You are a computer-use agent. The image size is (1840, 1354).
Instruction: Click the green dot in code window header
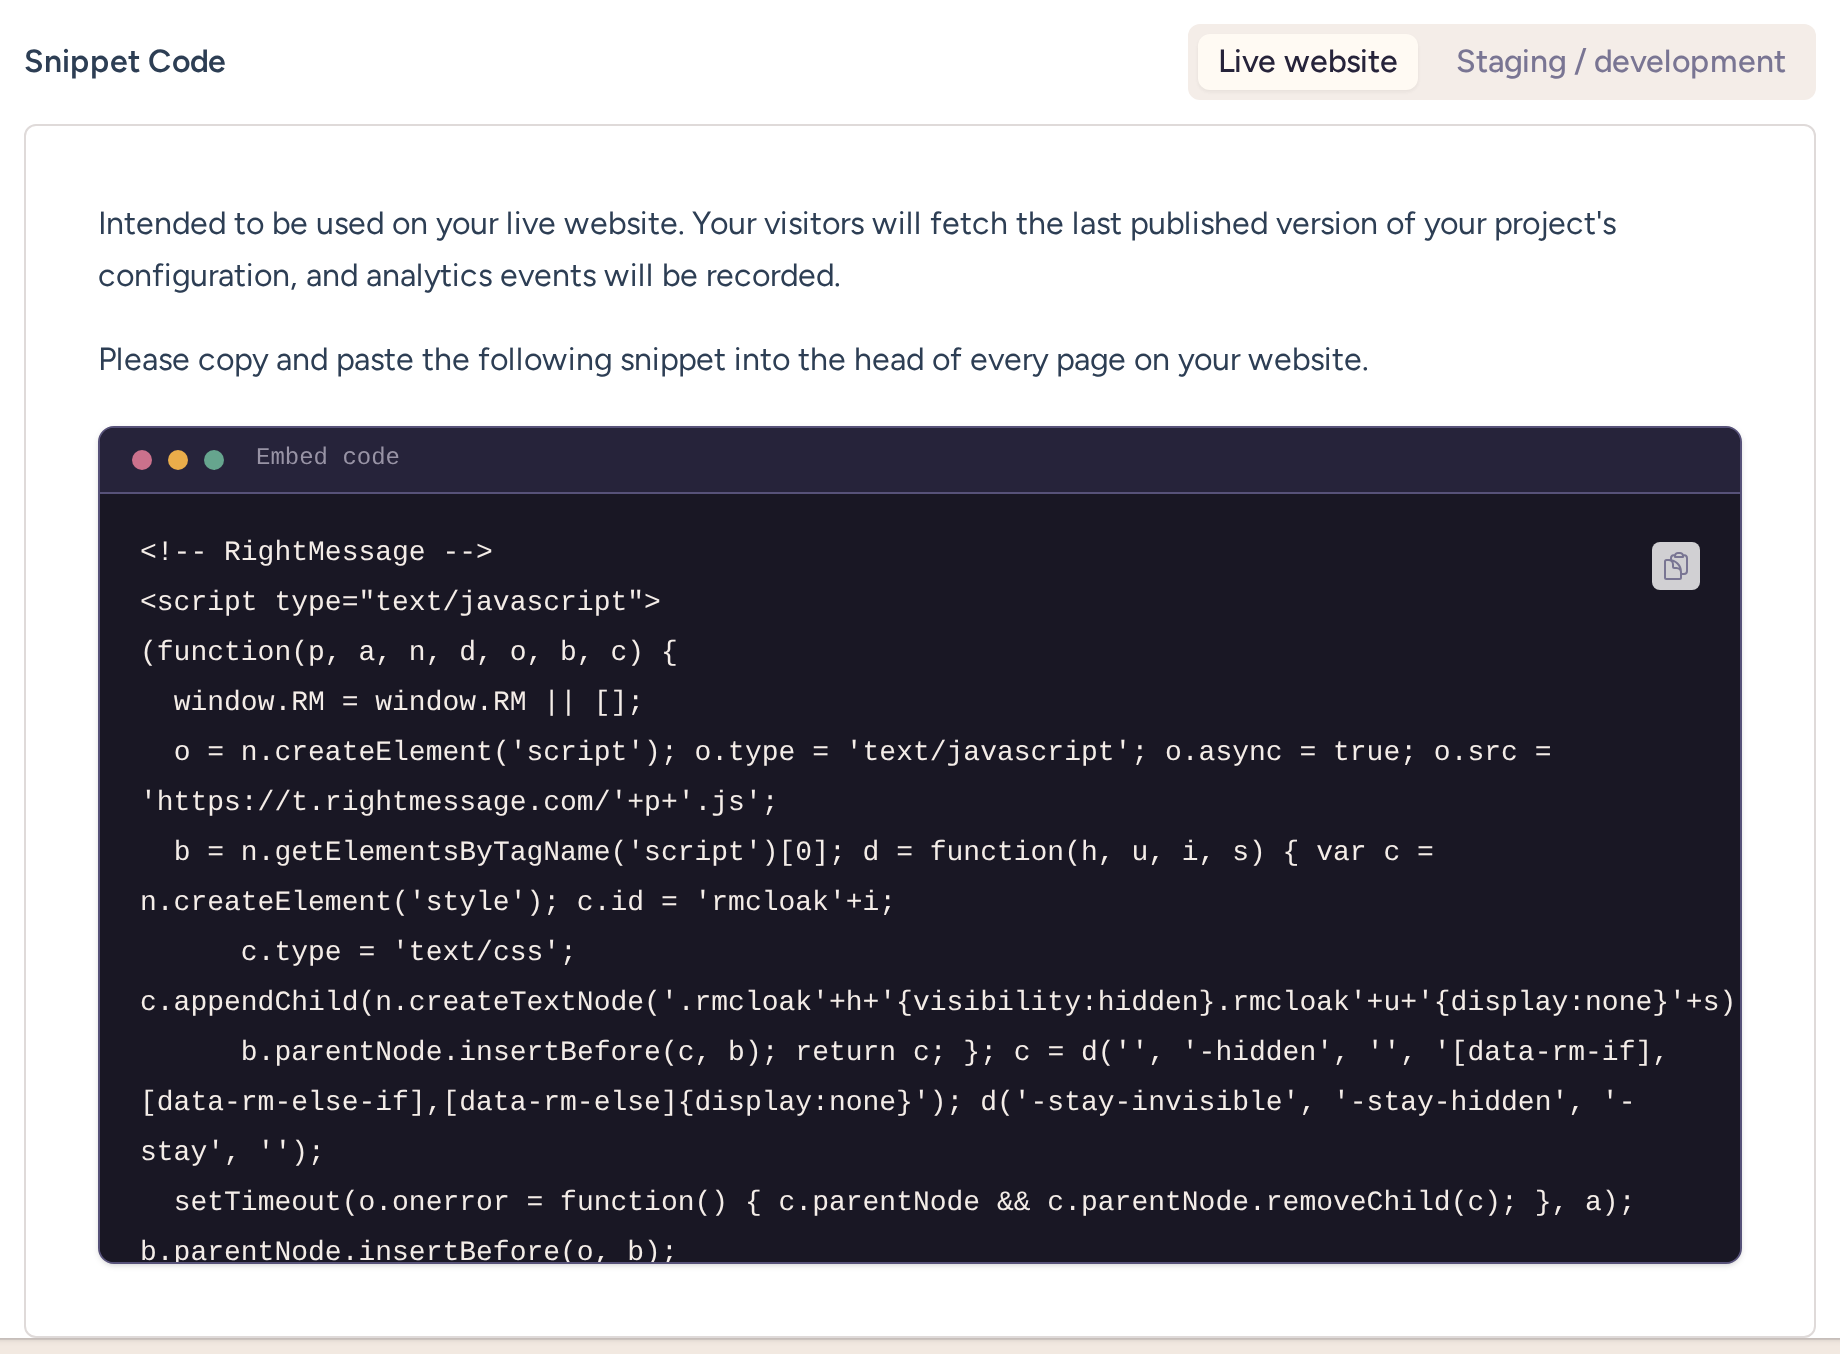click(214, 459)
